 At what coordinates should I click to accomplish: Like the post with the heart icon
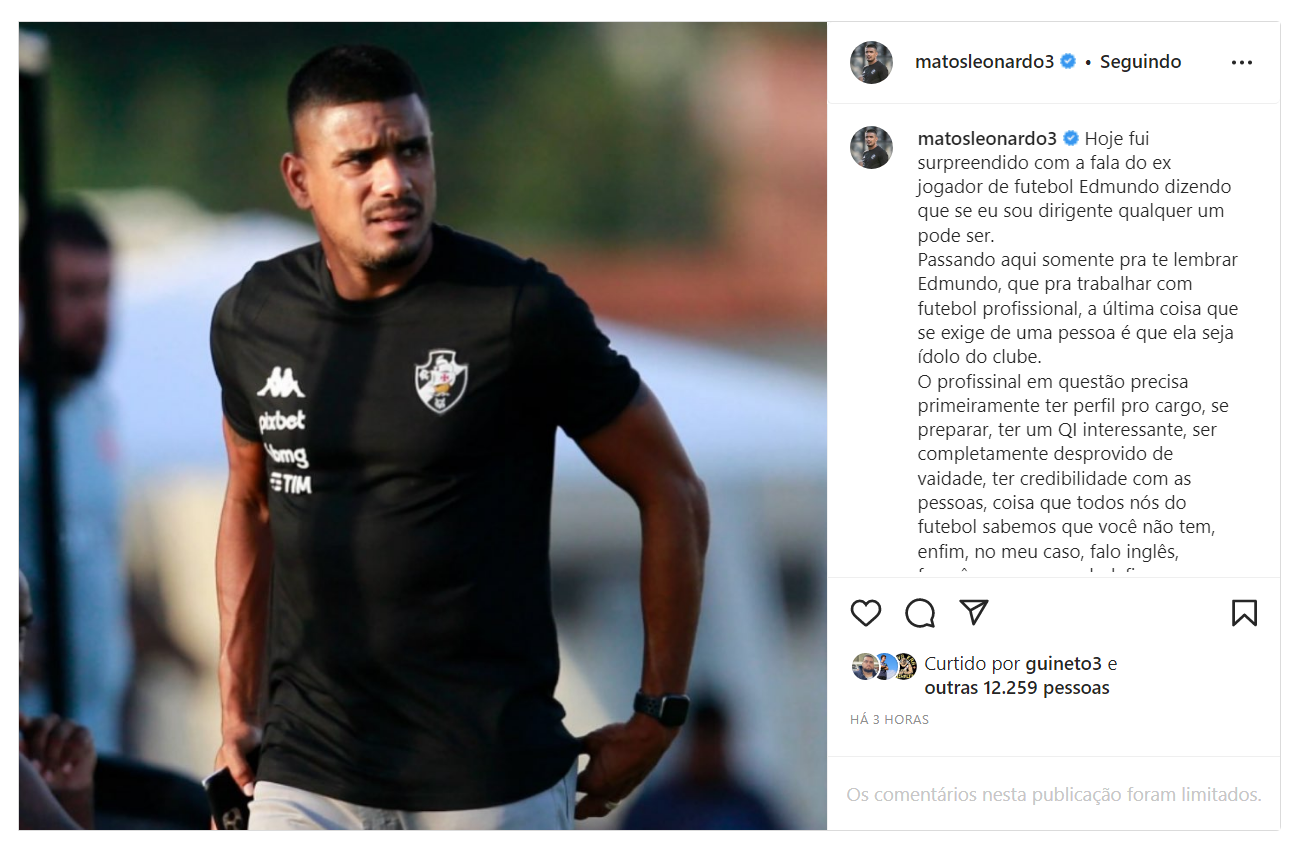pyautogui.click(x=866, y=613)
